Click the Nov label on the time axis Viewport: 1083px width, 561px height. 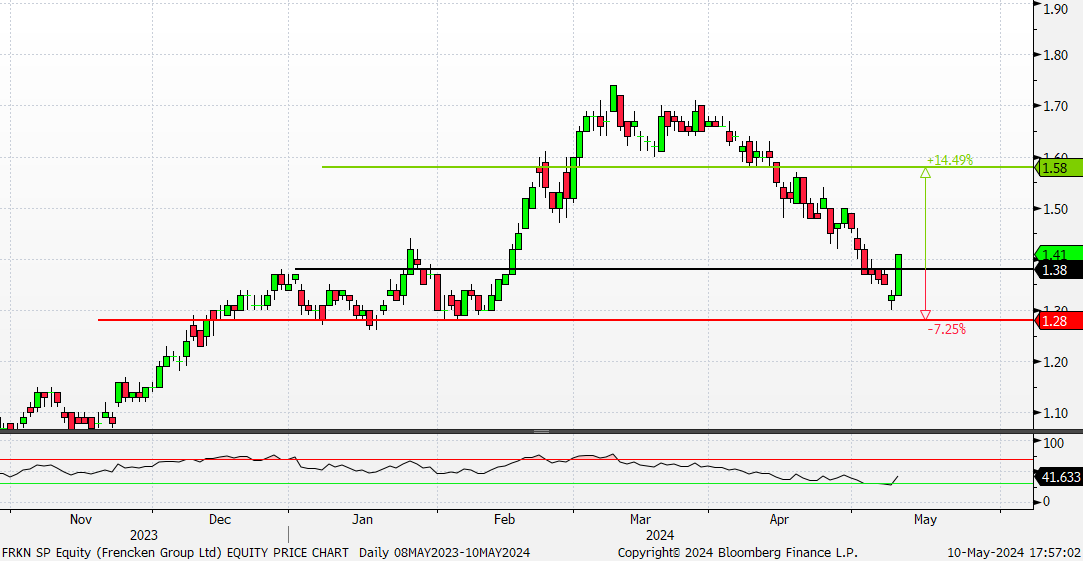pyautogui.click(x=81, y=520)
